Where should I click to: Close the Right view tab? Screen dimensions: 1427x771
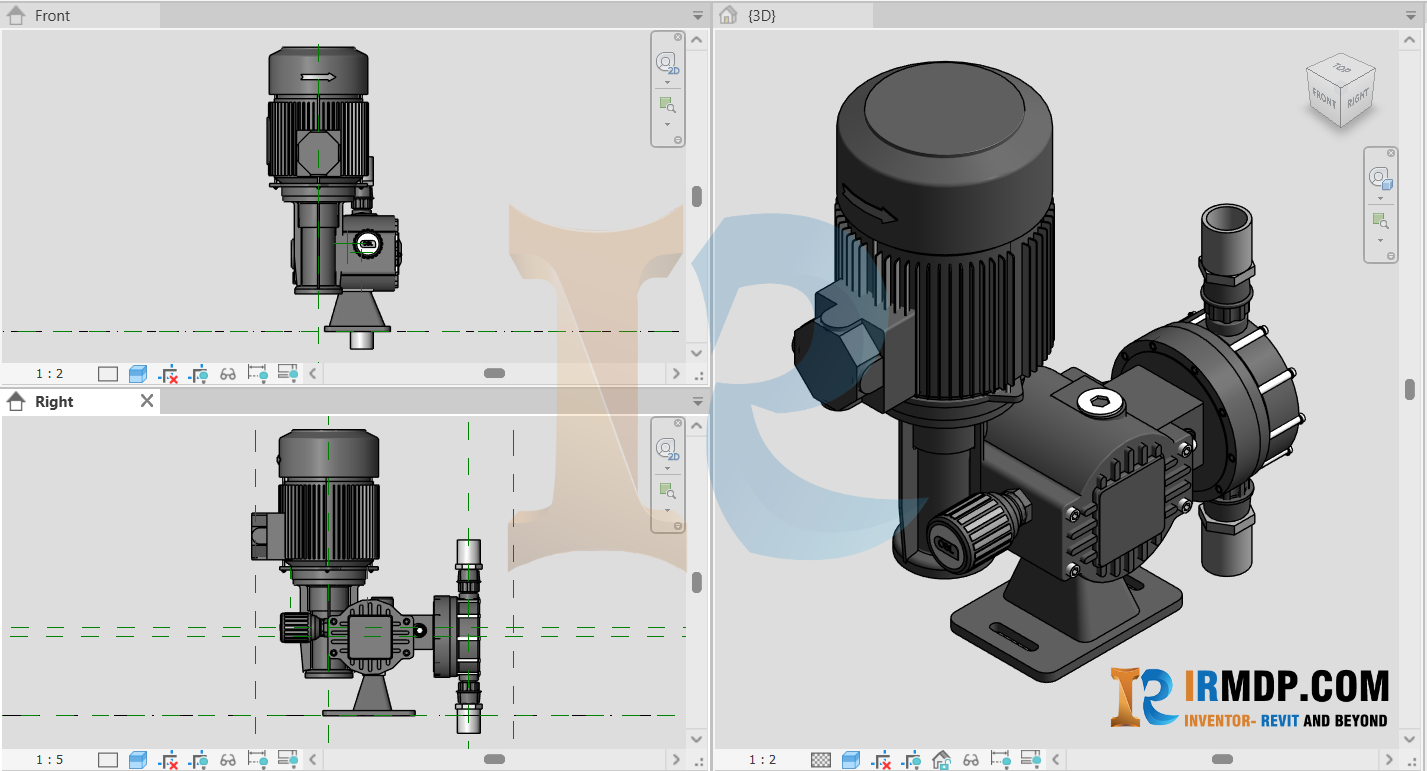coord(146,401)
